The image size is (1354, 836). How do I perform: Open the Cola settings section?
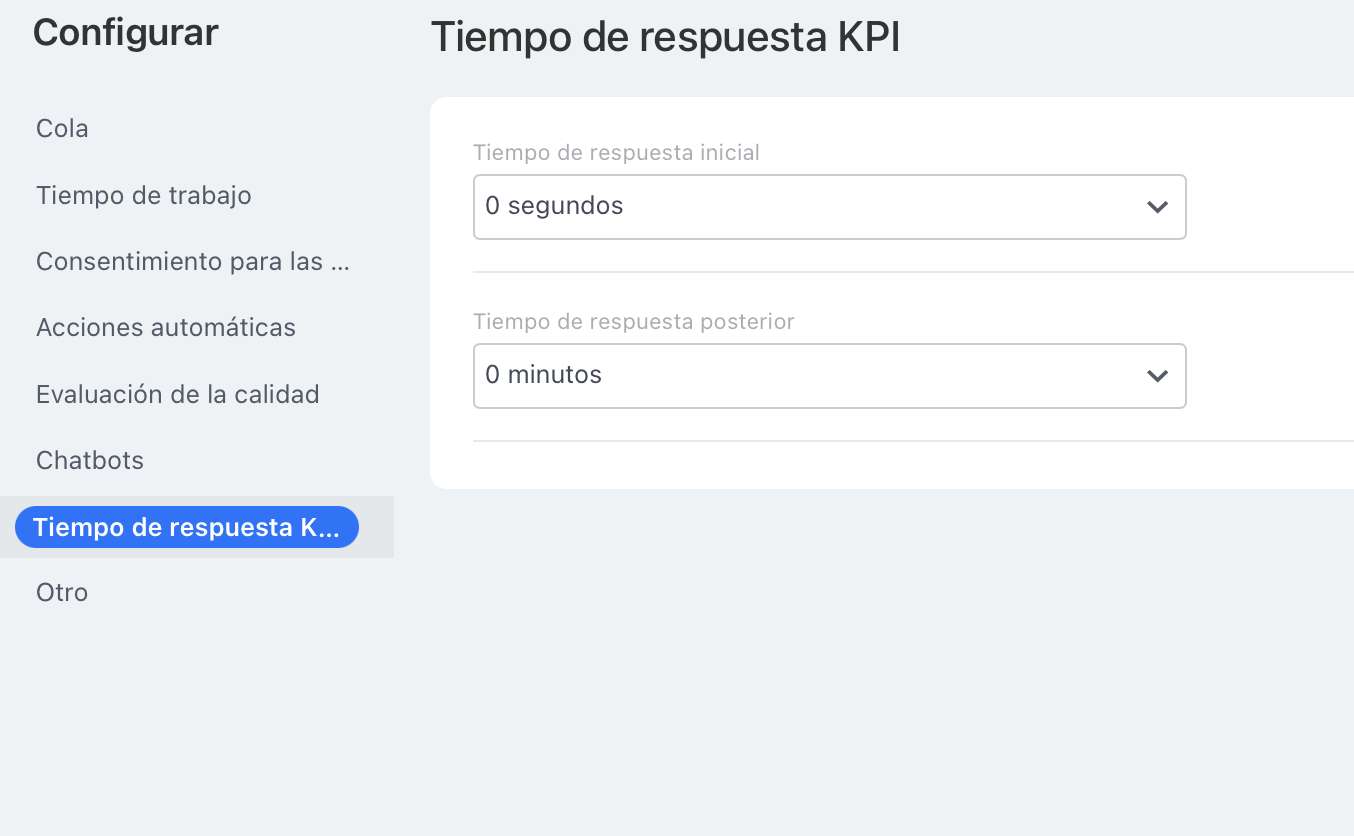(62, 129)
